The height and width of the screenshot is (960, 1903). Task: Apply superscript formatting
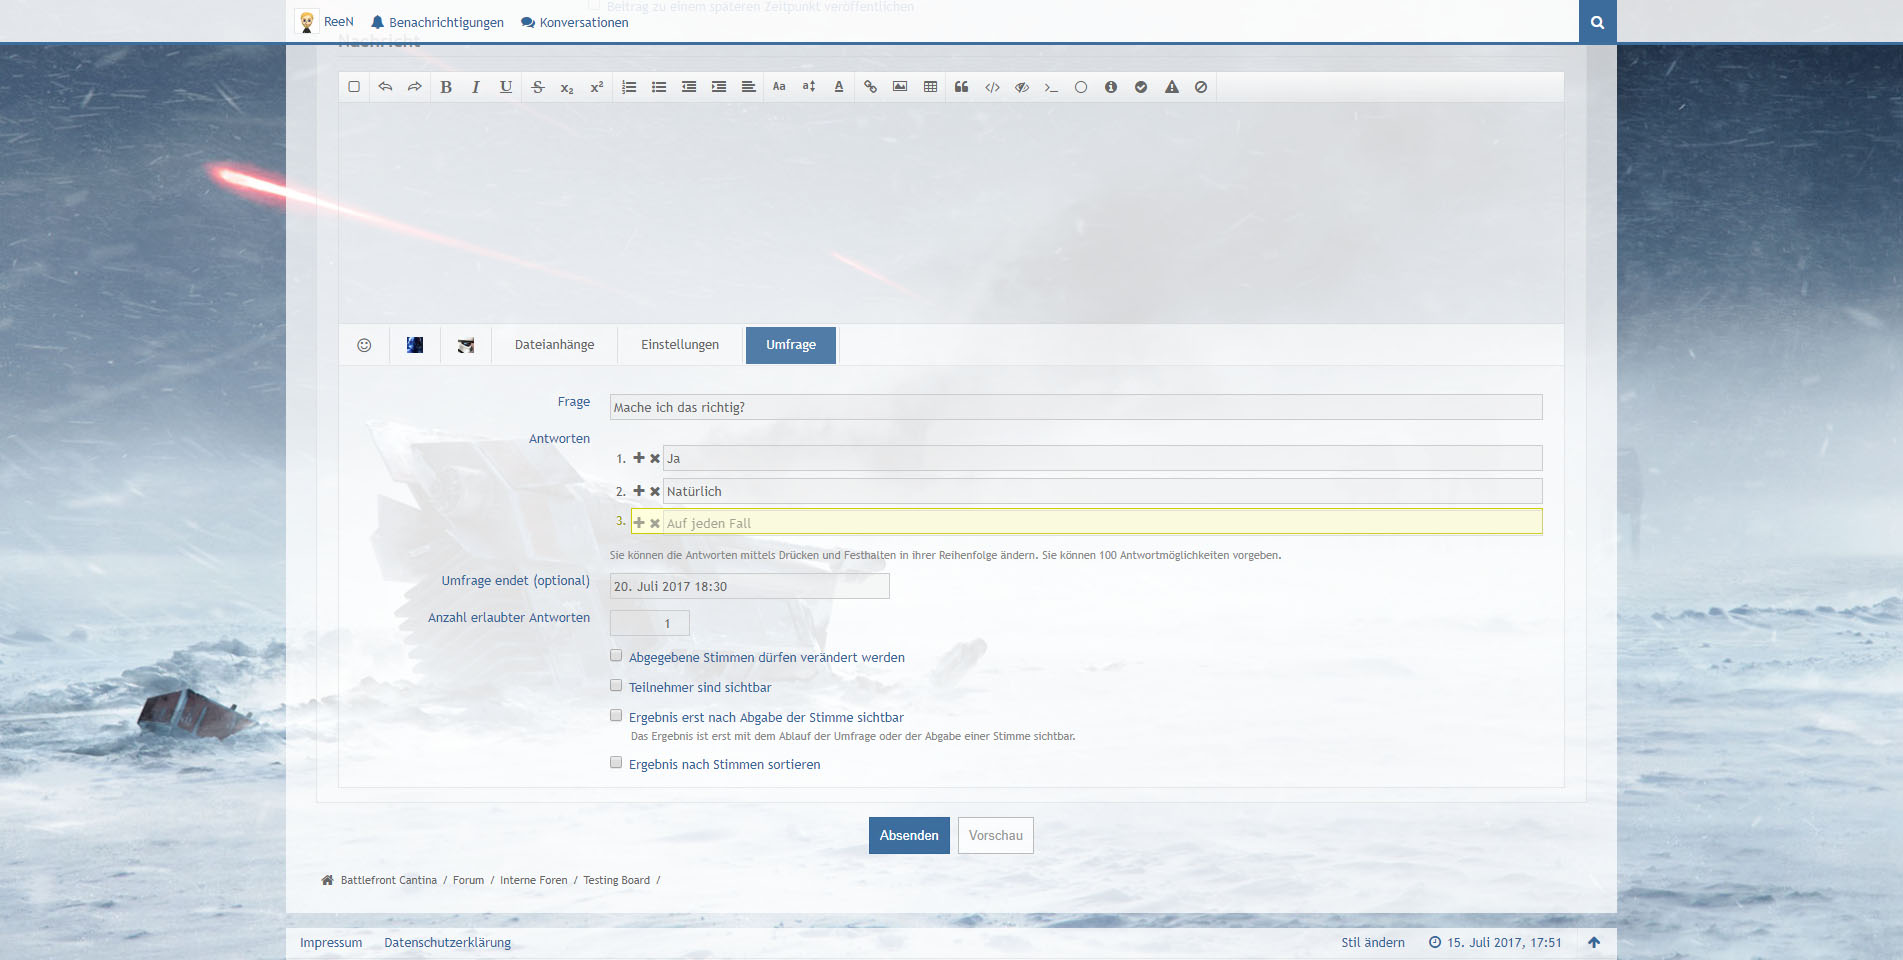click(x=597, y=87)
